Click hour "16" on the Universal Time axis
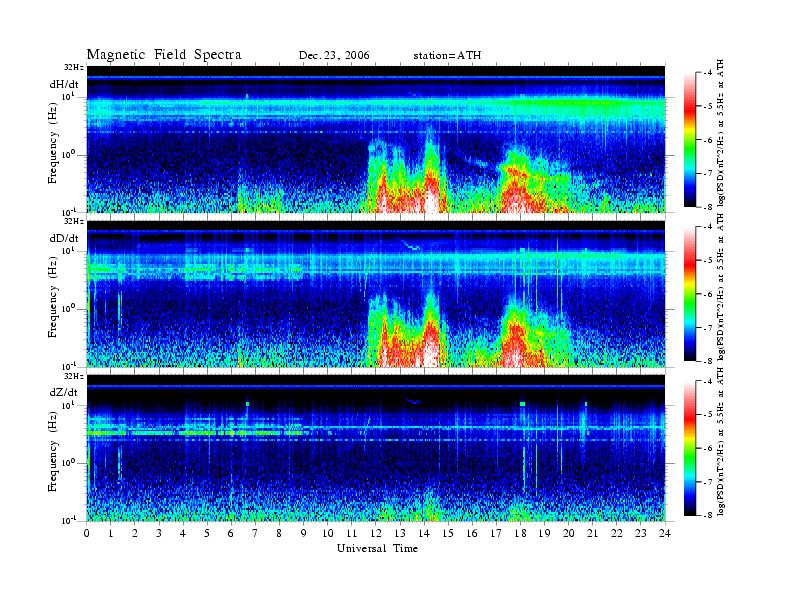Screen dimensions: 792x612 tap(472, 533)
